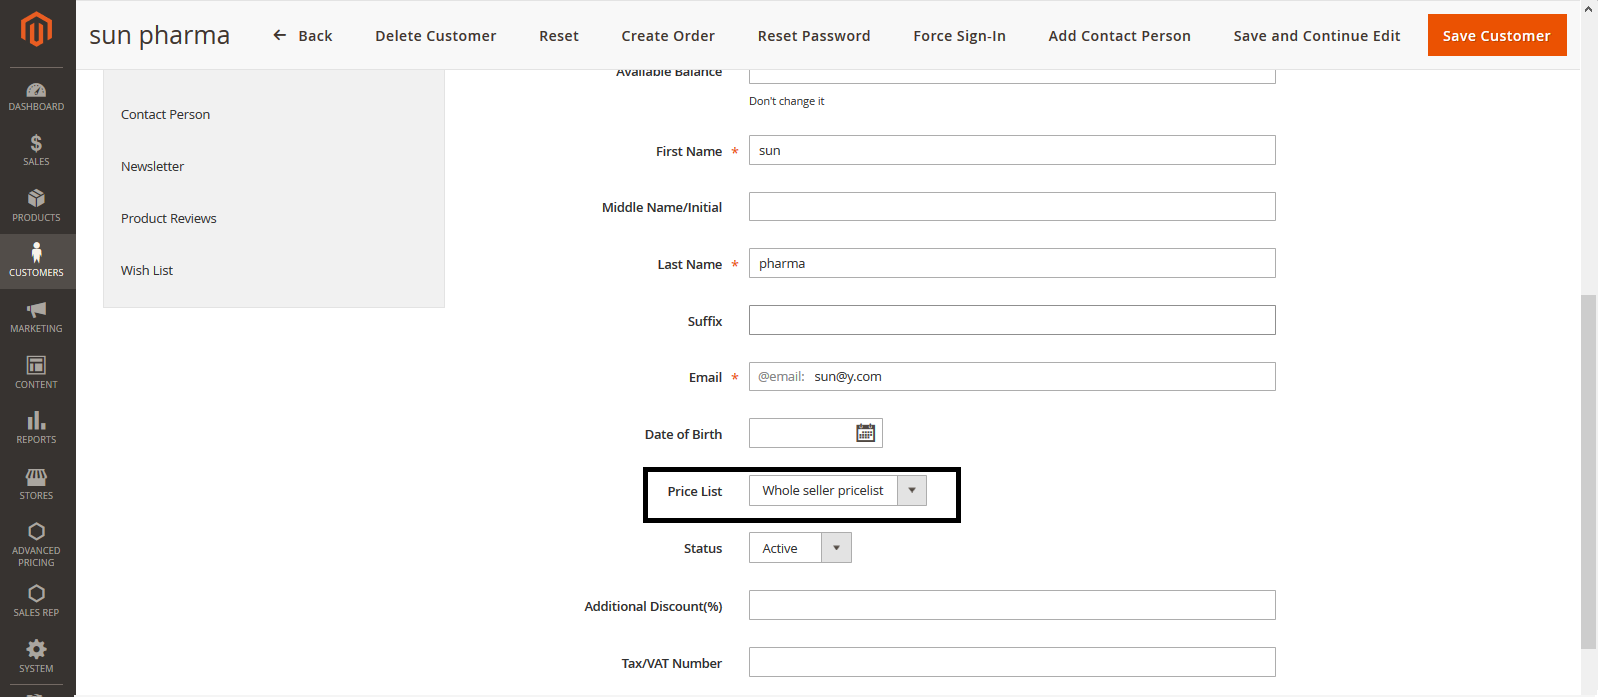Viewport: 1598px width, 697px height.
Task: Click the Email input field
Action: [1012, 376]
